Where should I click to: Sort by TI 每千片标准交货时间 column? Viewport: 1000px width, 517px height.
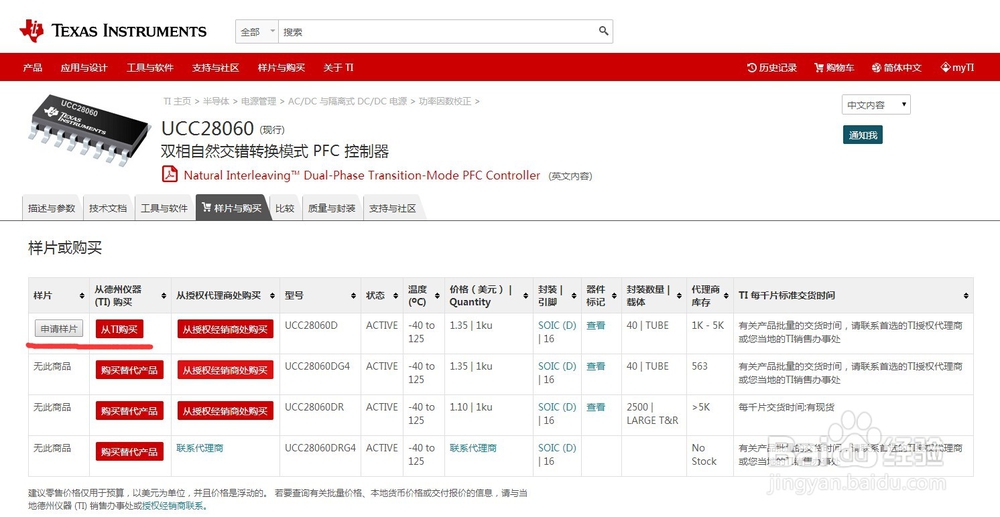point(966,296)
